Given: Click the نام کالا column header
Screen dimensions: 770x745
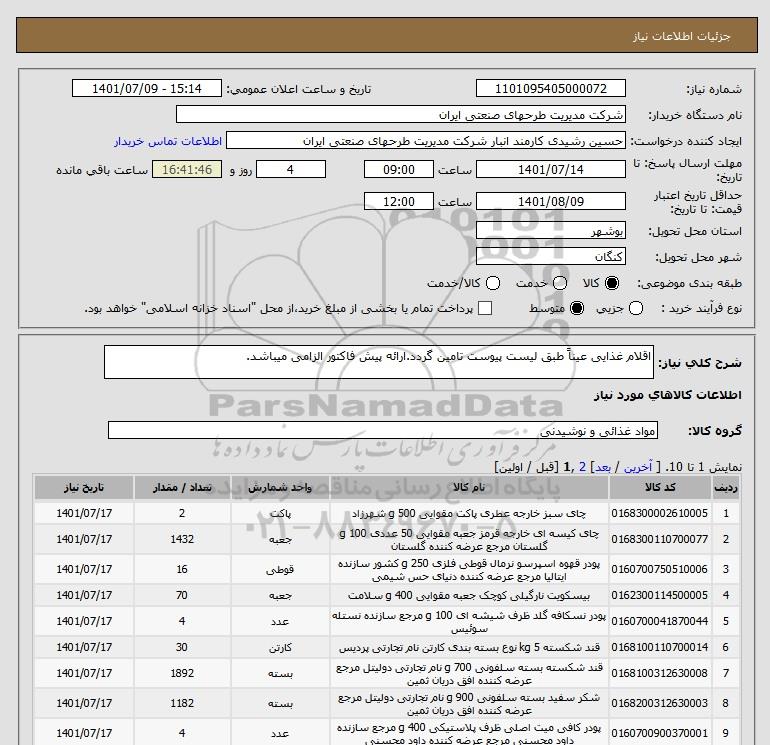Looking at the screenshot, I should tap(469, 487).
